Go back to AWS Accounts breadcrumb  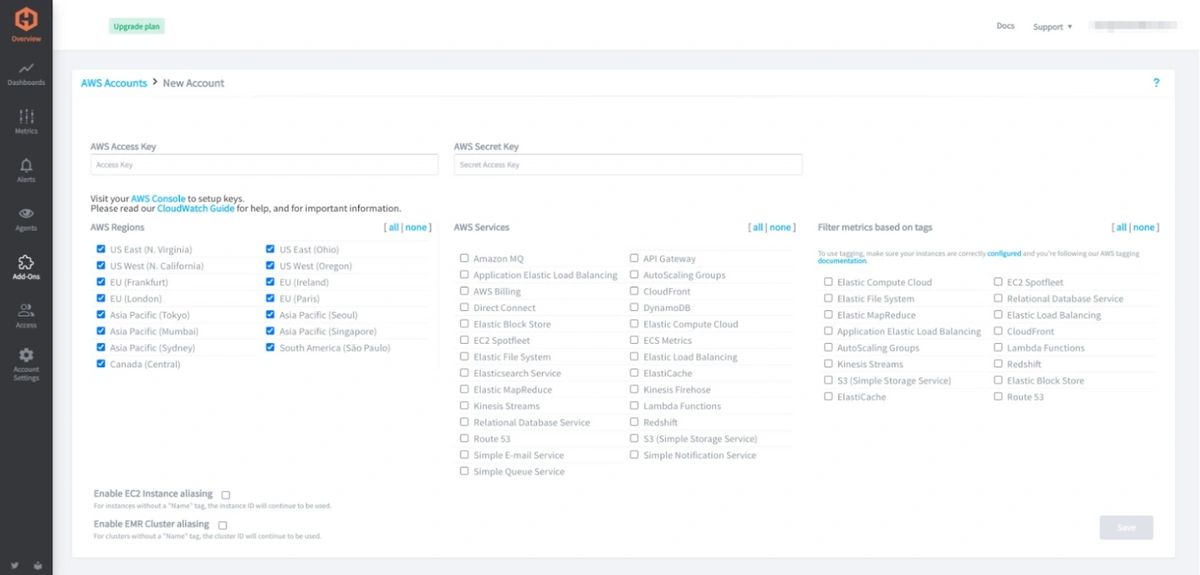[114, 83]
